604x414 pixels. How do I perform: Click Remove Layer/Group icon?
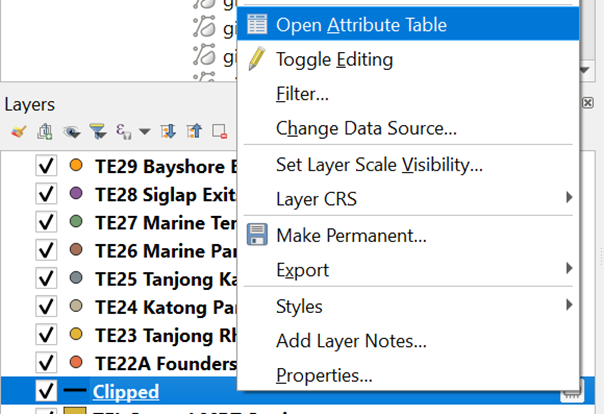pos(220,131)
